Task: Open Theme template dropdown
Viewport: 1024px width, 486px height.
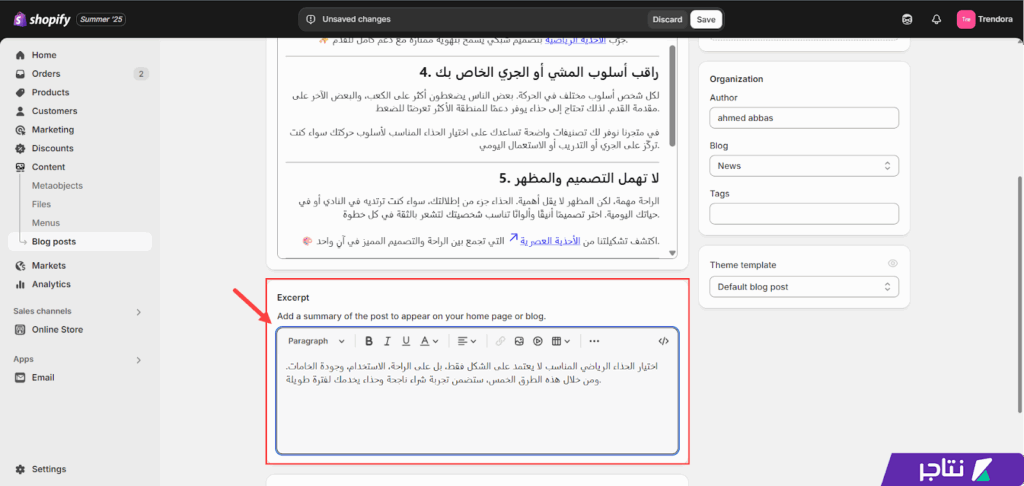Action: pyautogui.click(x=804, y=287)
